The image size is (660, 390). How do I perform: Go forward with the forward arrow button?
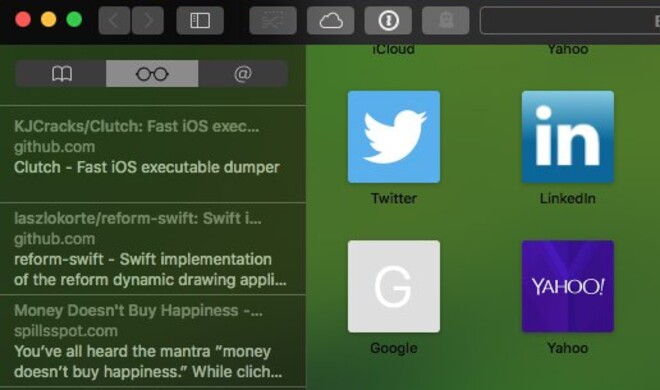[148, 20]
